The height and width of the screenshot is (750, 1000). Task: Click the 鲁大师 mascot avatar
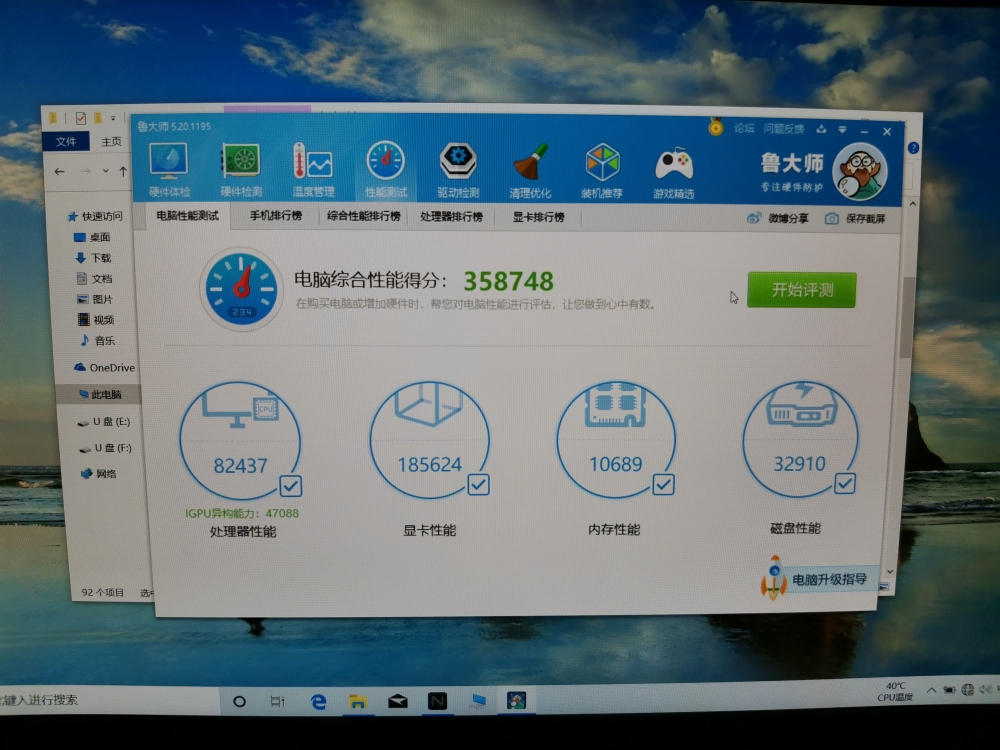click(860, 171)
